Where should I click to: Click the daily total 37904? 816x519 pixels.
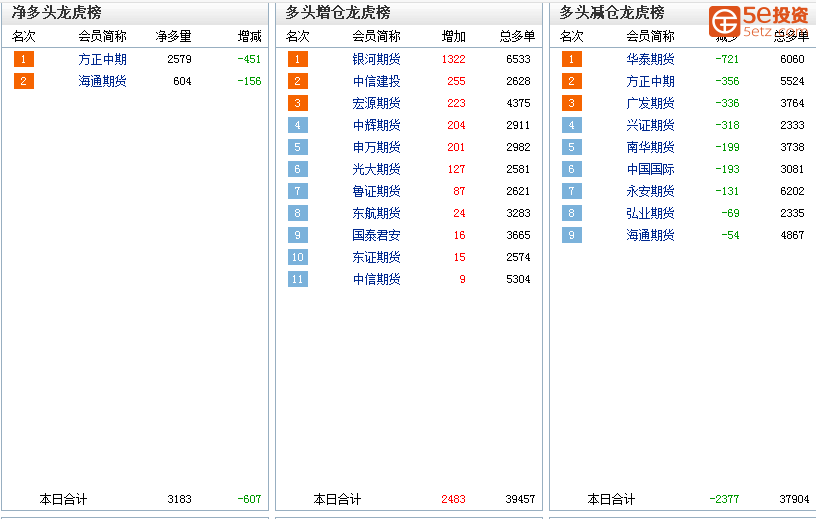[x=794, y=499]
